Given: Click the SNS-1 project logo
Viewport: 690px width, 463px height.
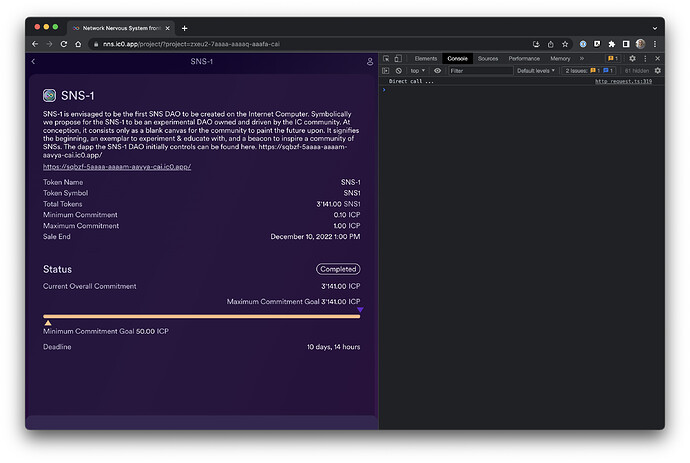Looking at the screenshot, I should 49,96.
